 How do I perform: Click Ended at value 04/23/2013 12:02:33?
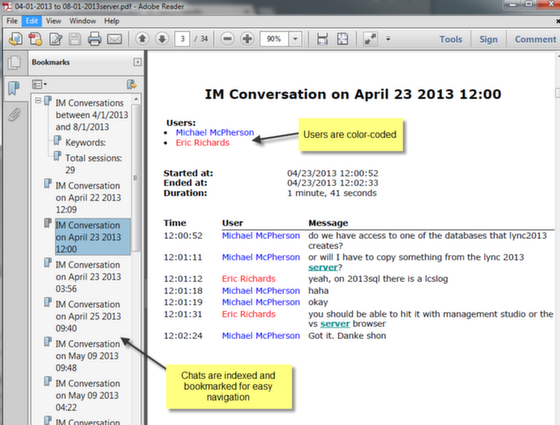332,183
